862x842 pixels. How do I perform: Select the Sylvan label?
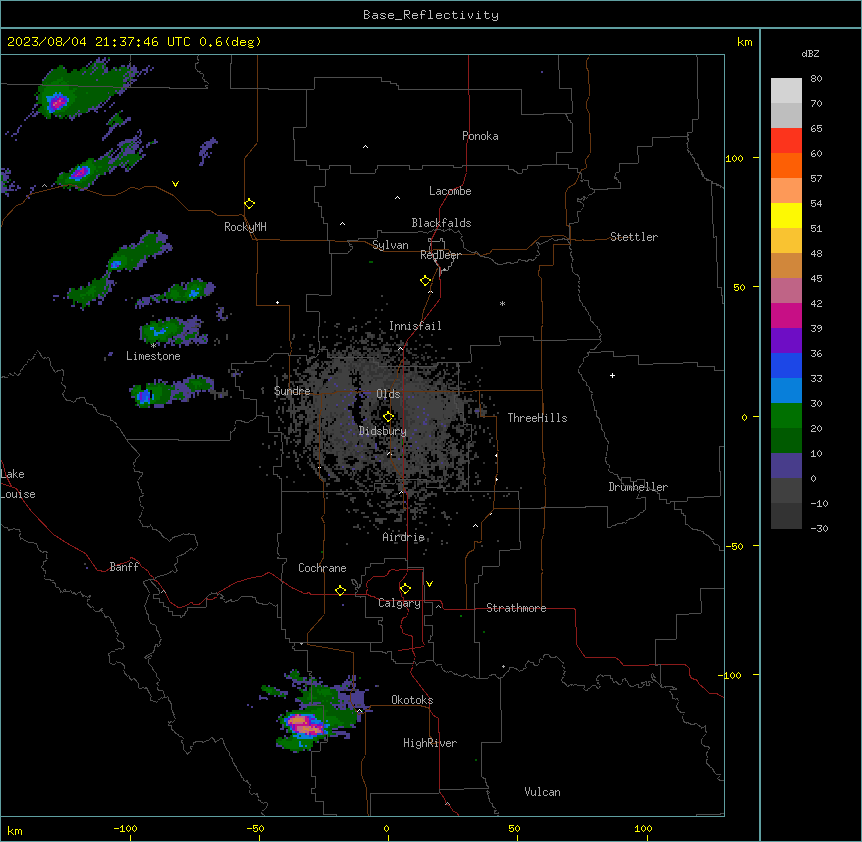(390, 245)
